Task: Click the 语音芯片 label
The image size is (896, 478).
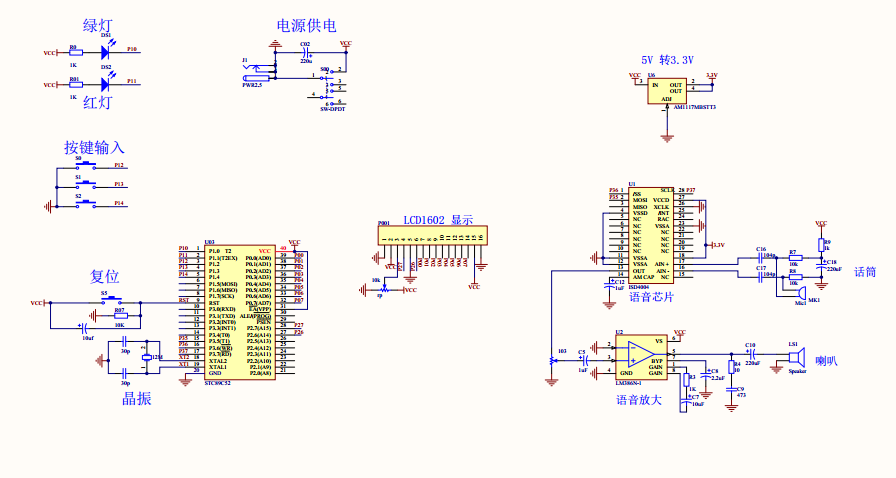Action: [x=651, y=297]
